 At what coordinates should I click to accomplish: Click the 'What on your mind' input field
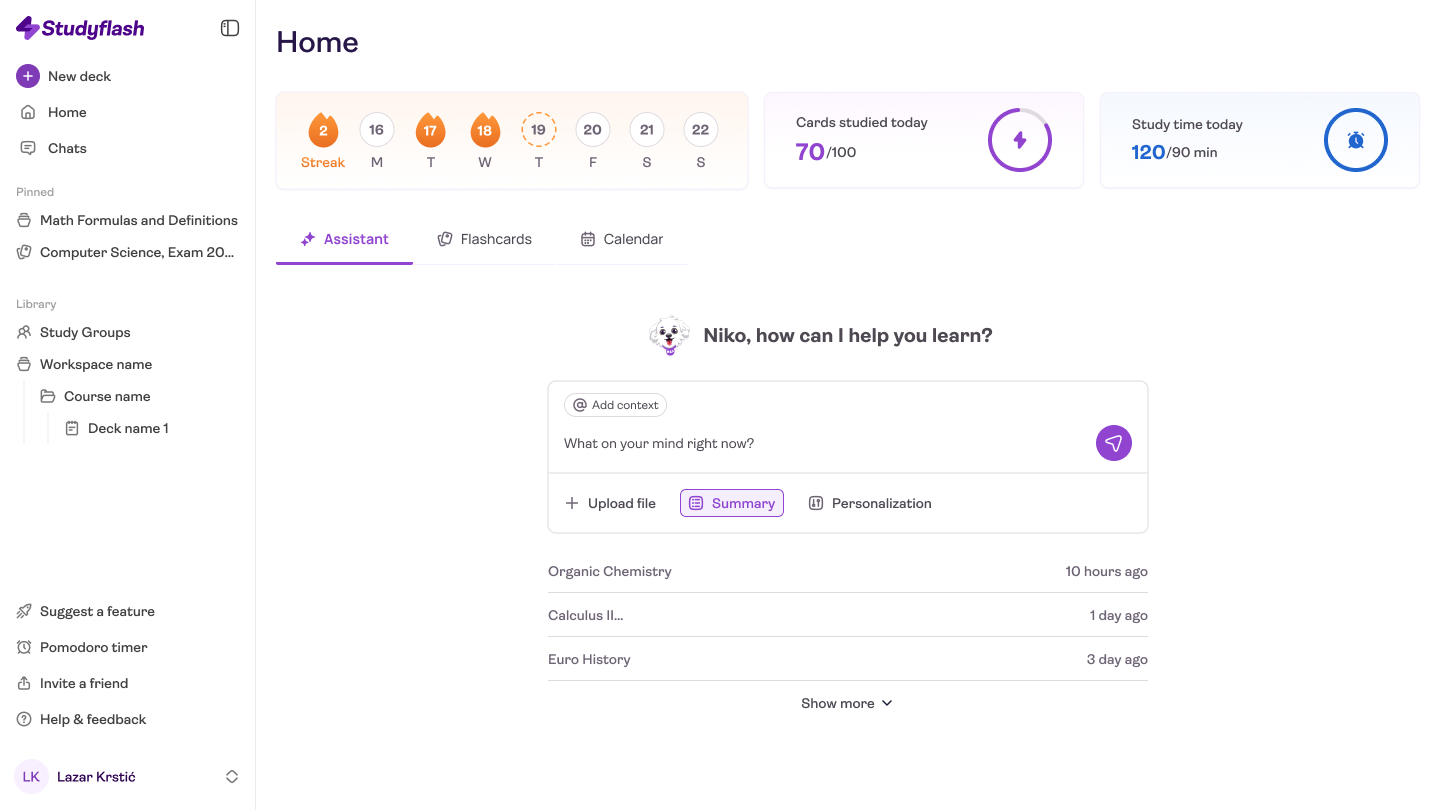pos(820,443)
